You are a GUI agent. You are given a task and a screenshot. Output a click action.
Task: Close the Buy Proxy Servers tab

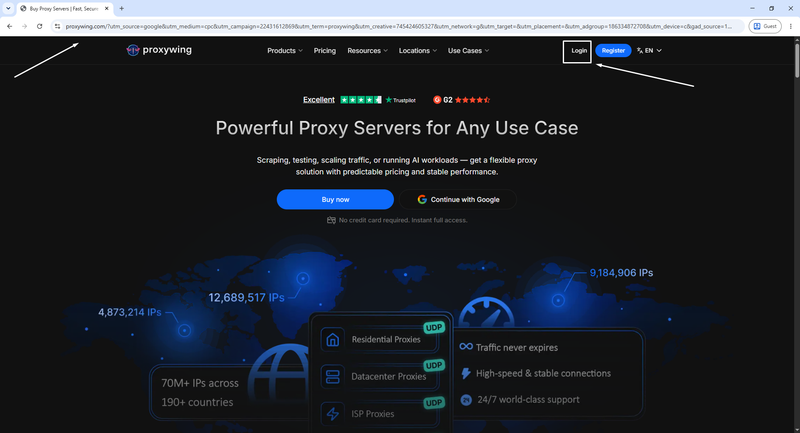(x=107, y=8)
